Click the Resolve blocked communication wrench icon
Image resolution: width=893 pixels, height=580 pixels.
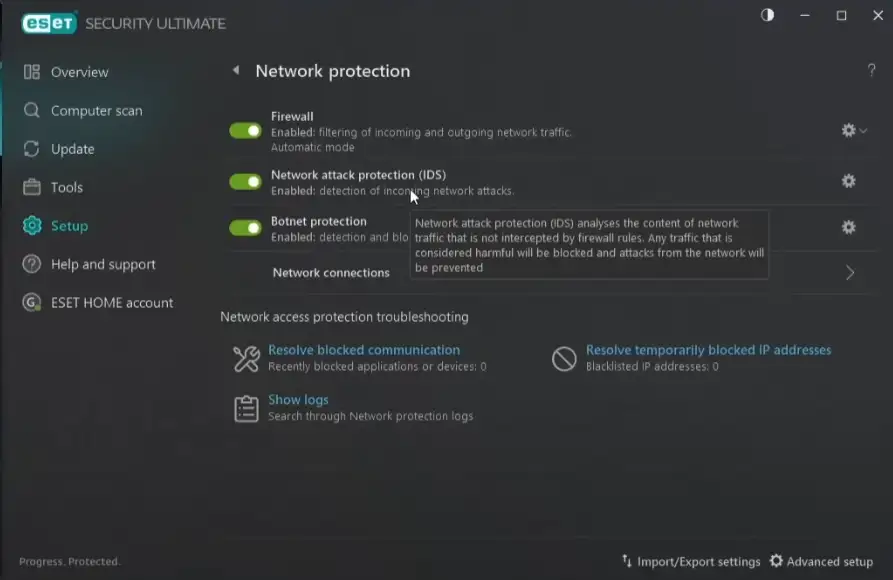[x=246, y=358]
